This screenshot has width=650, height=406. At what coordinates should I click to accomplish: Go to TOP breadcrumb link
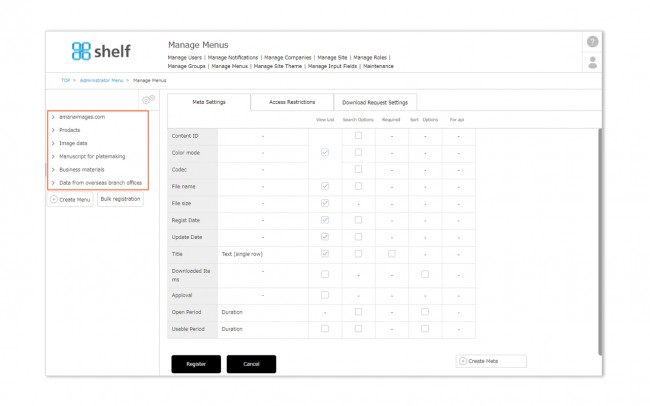point(65,80)
